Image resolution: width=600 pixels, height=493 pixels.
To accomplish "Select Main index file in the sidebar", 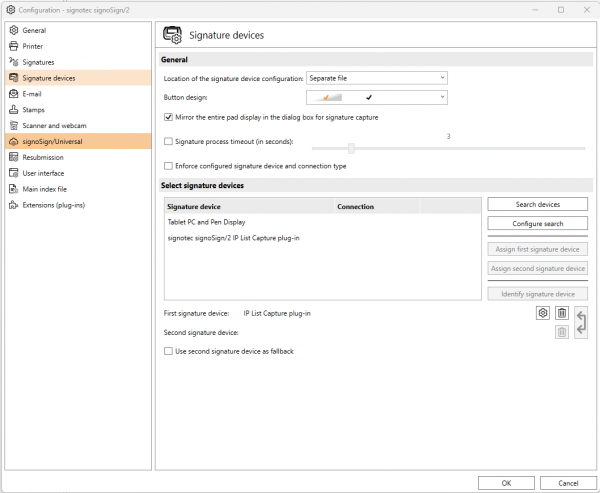I will point(78,189).
